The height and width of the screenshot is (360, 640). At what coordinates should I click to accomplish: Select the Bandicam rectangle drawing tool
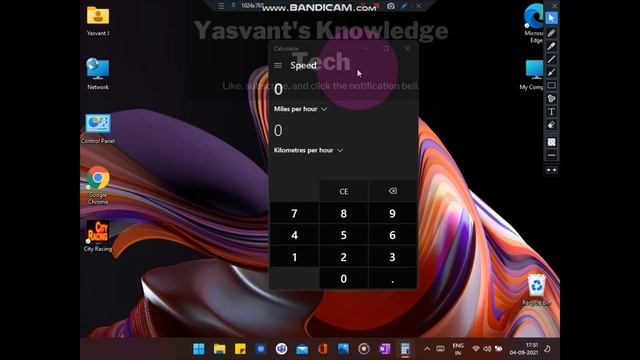tap(551, 85)
